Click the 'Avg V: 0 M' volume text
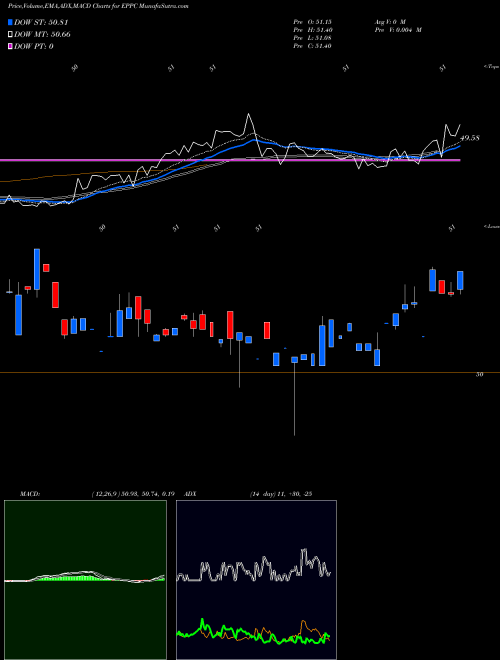 [x=389, y=22]
